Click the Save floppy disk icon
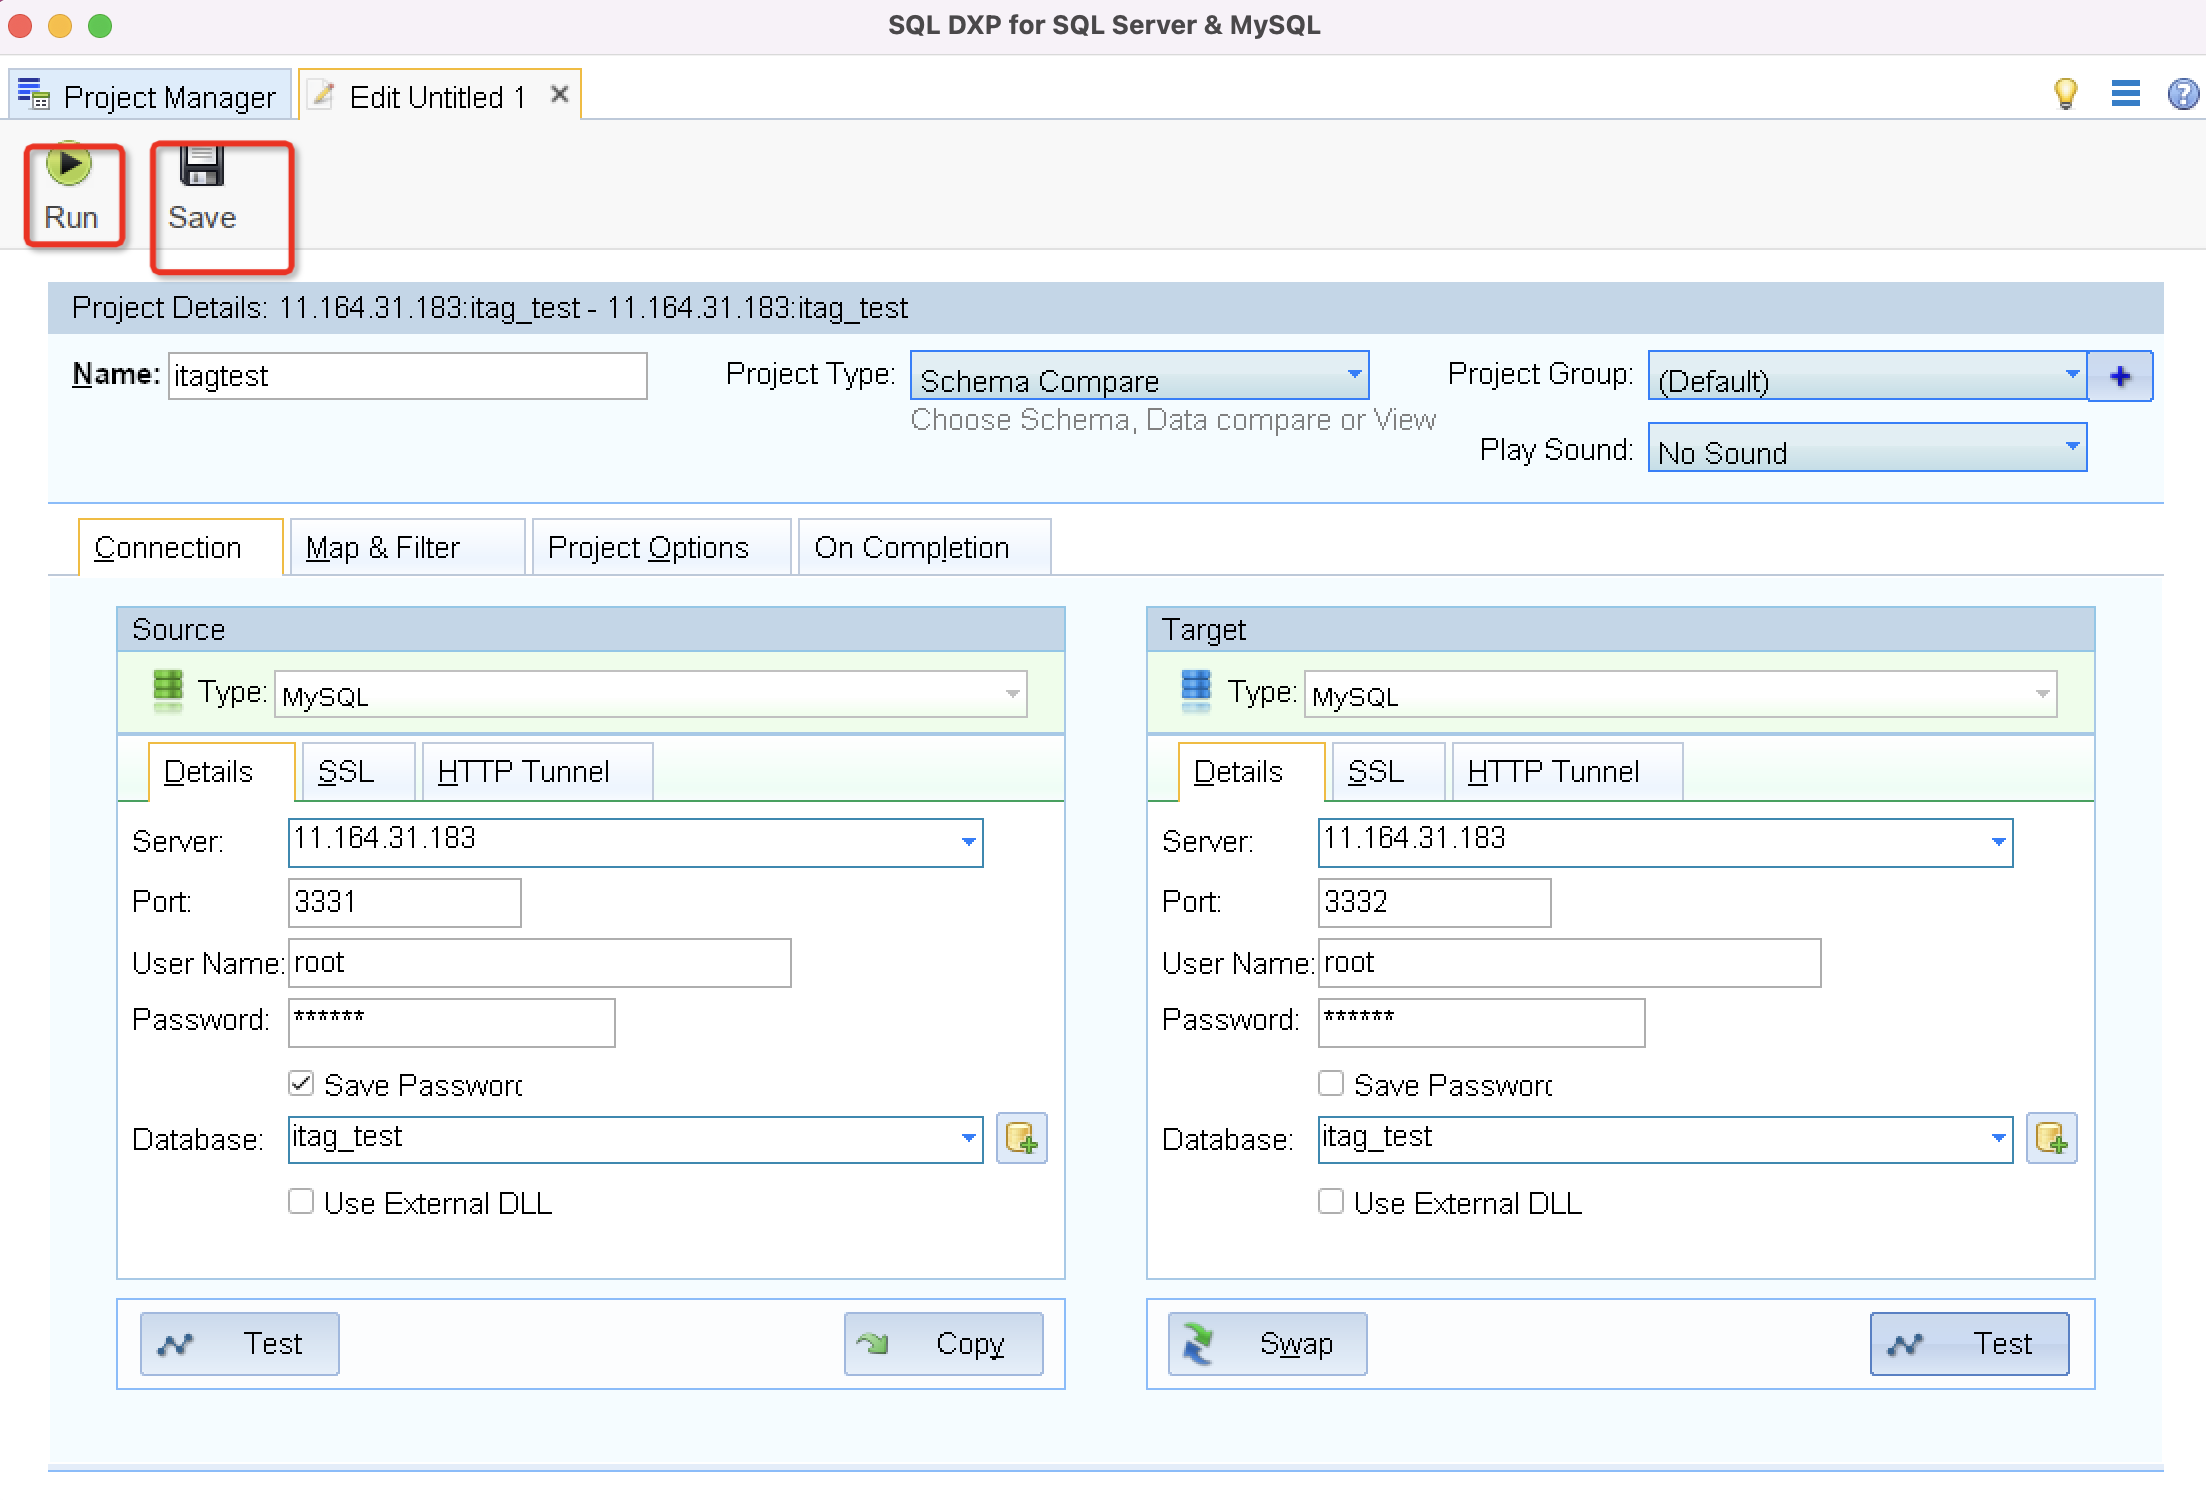 tap(202, 167)
